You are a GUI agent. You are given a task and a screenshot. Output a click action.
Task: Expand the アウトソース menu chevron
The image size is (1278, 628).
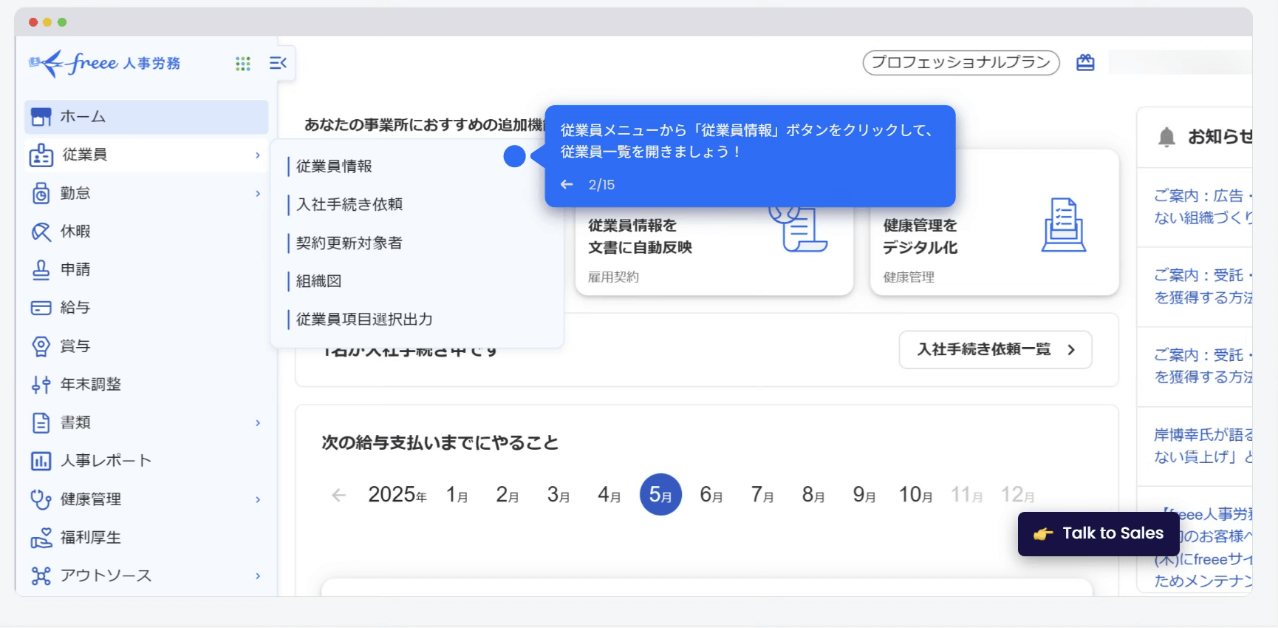257,576
